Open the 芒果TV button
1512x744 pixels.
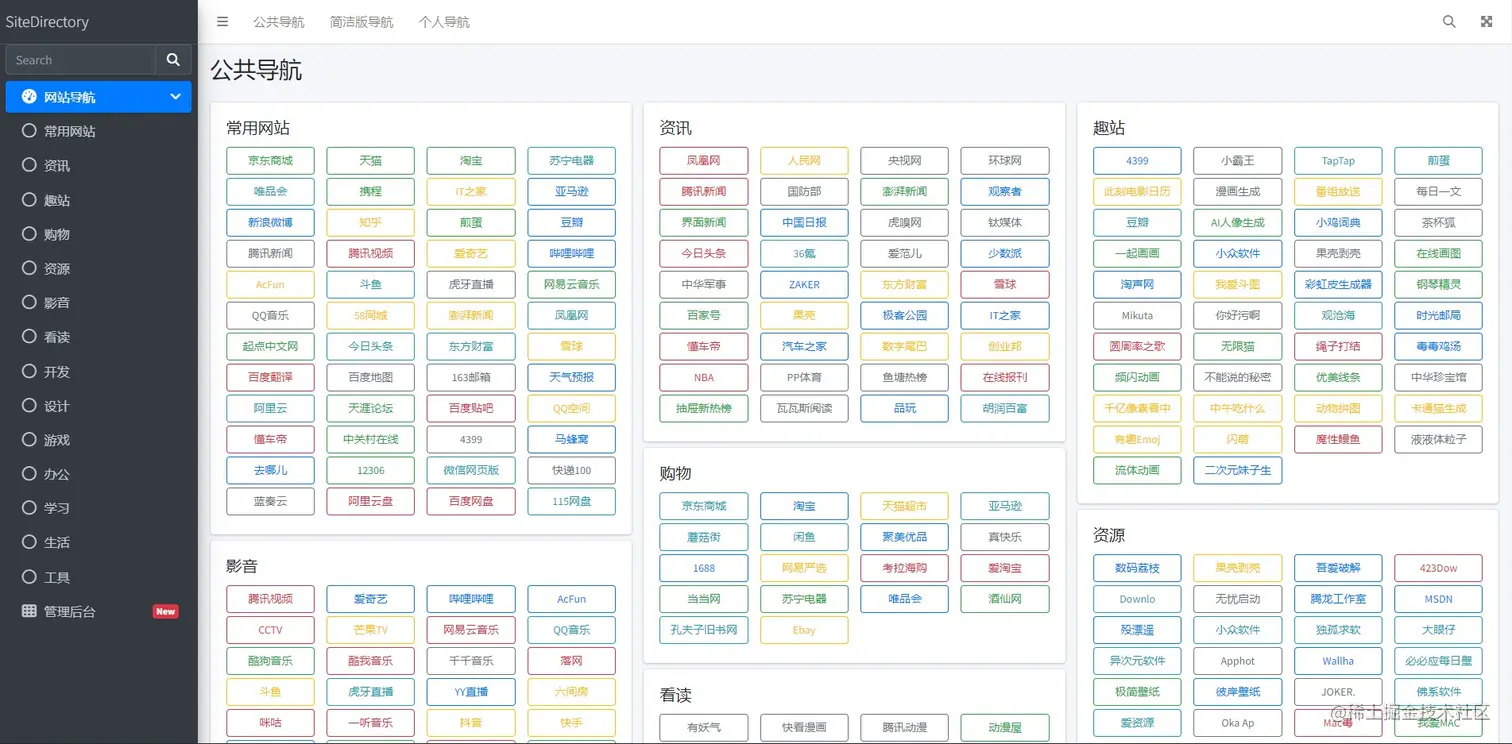370,630
